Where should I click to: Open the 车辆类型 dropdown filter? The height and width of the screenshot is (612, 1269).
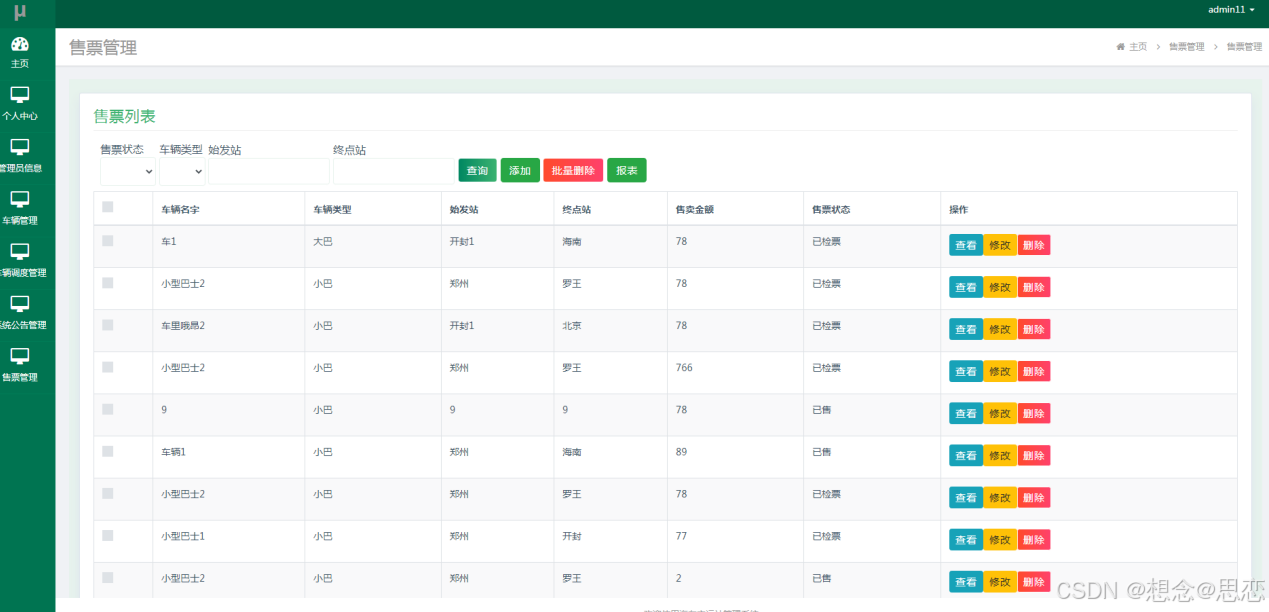tap(182, 172)
